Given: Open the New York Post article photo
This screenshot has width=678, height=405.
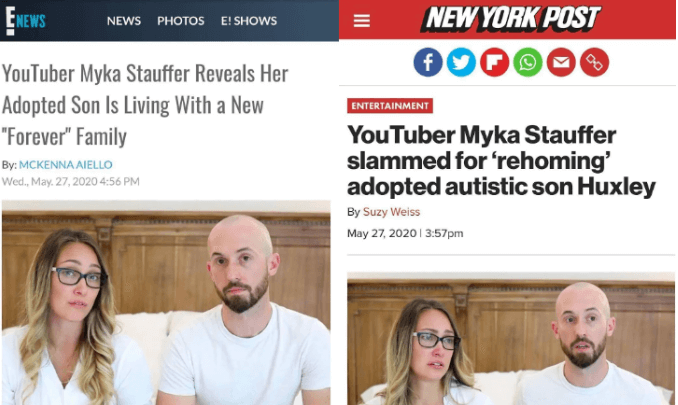Looking at the screenshot, I should (x=511, y=338).
